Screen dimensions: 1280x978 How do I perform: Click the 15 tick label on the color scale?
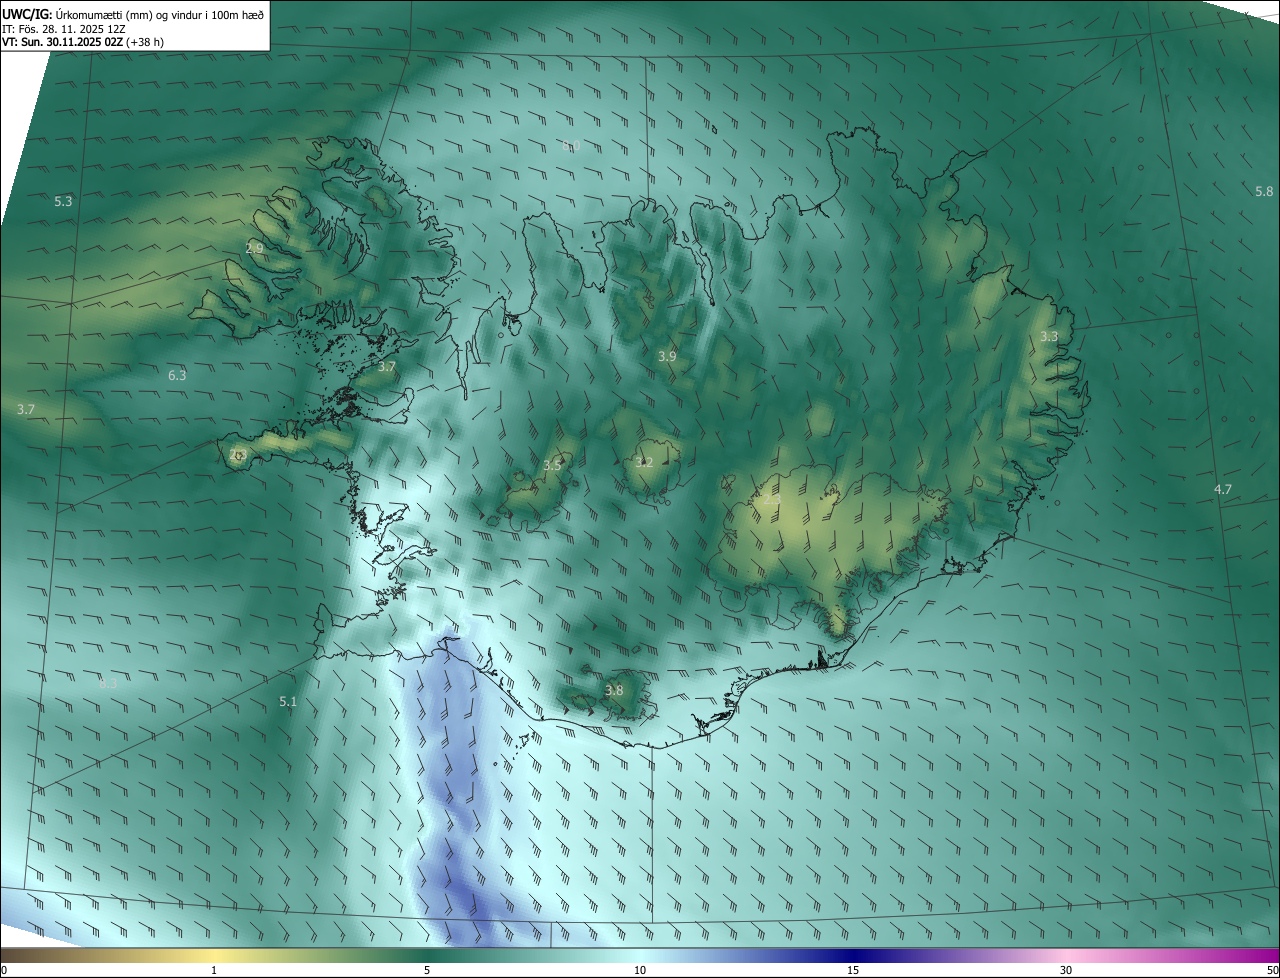pos(853,970)
